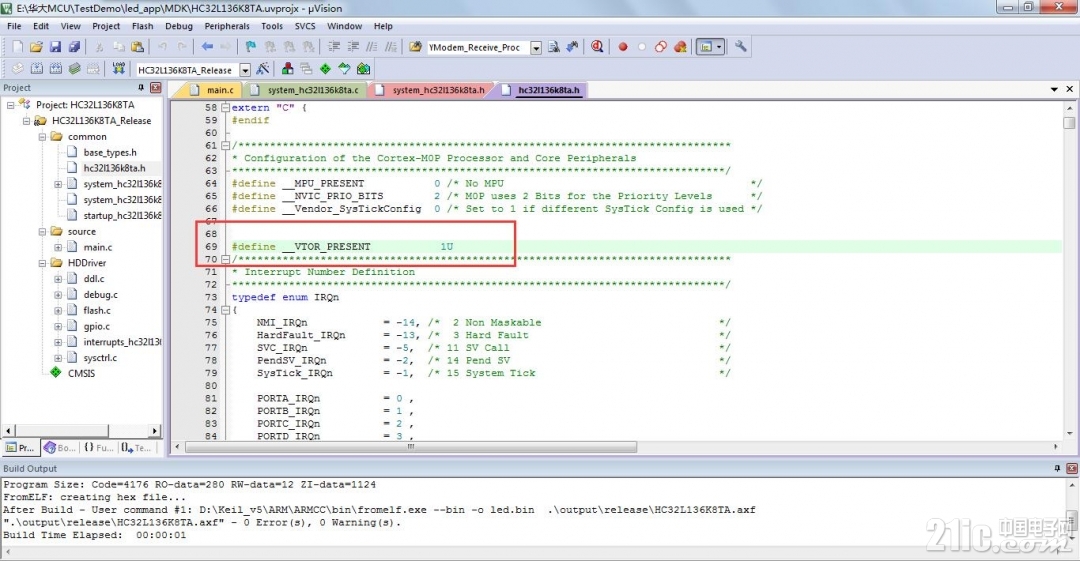1080x561 pixels.
Task: Click the Select Software Packs icon
Action: pyautogui.click(x=344, y=69)
